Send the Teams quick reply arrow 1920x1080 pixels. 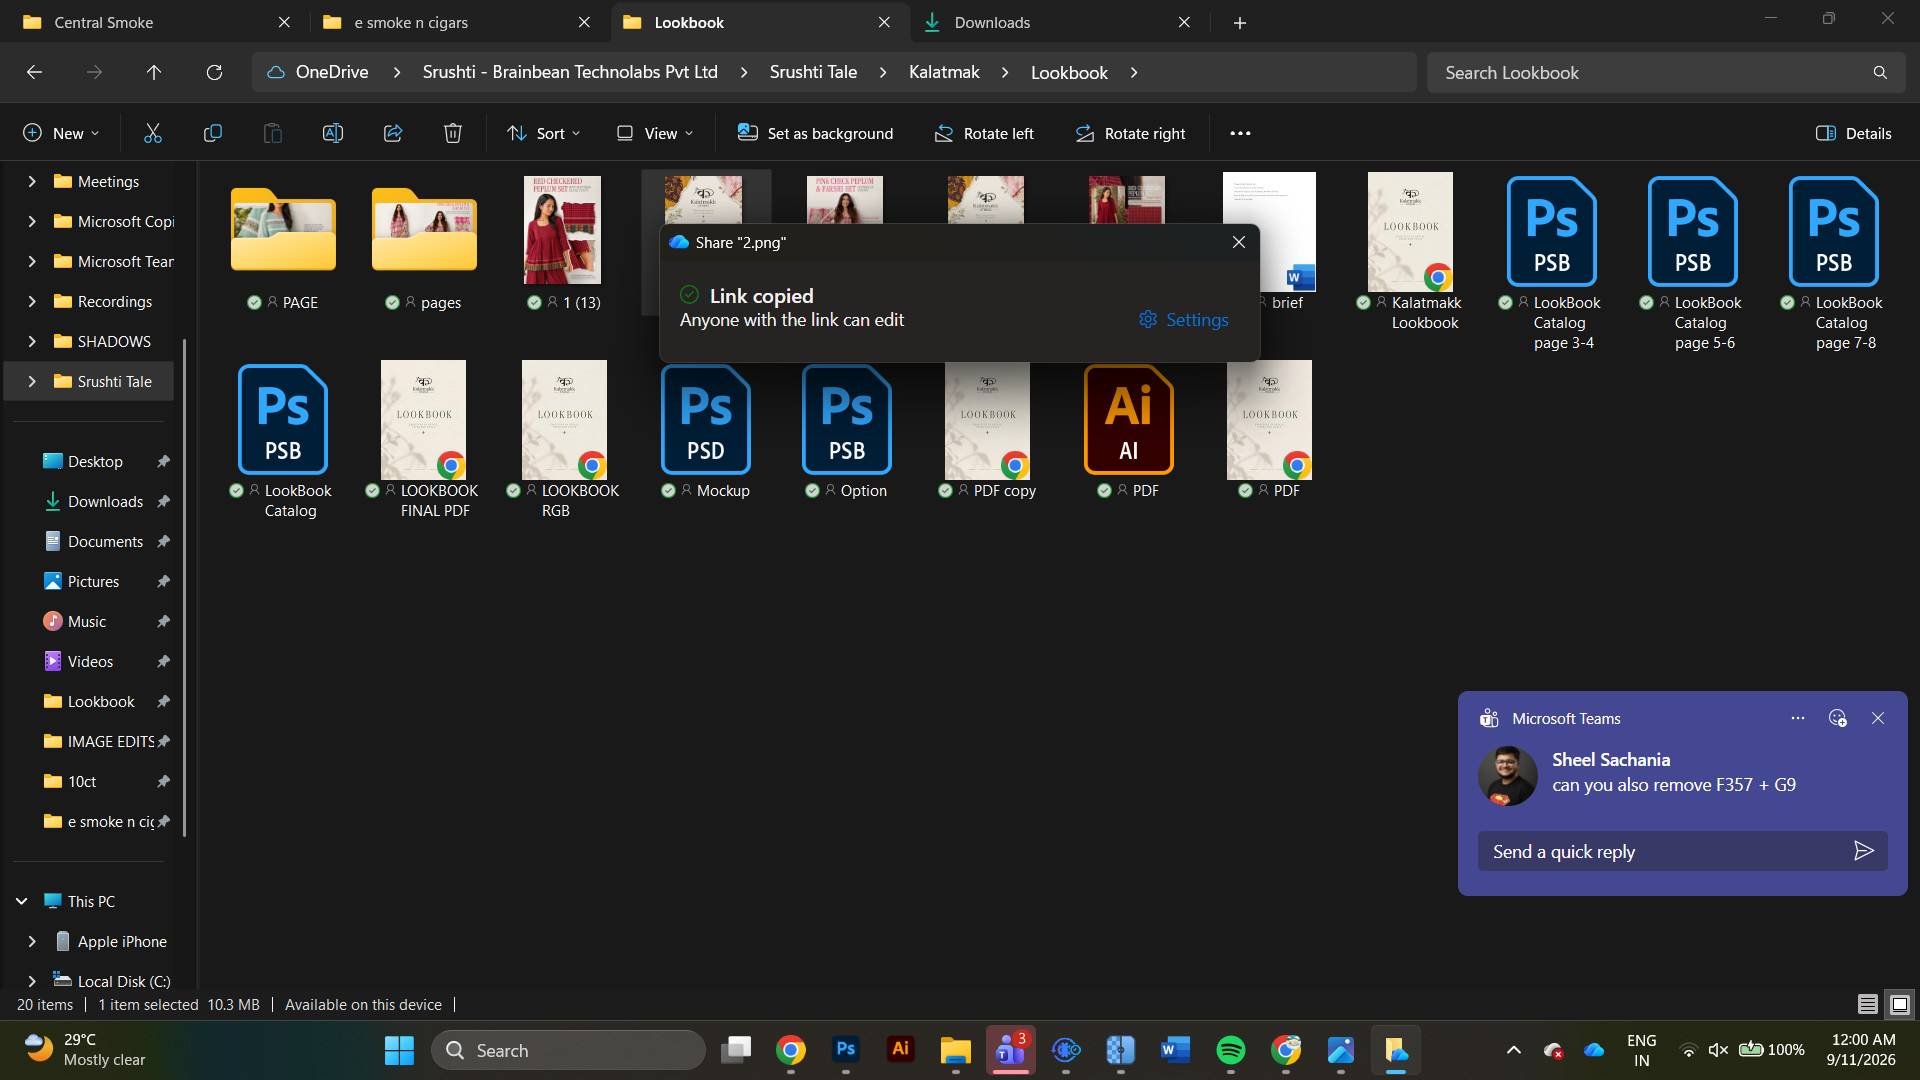[1863, 851]
